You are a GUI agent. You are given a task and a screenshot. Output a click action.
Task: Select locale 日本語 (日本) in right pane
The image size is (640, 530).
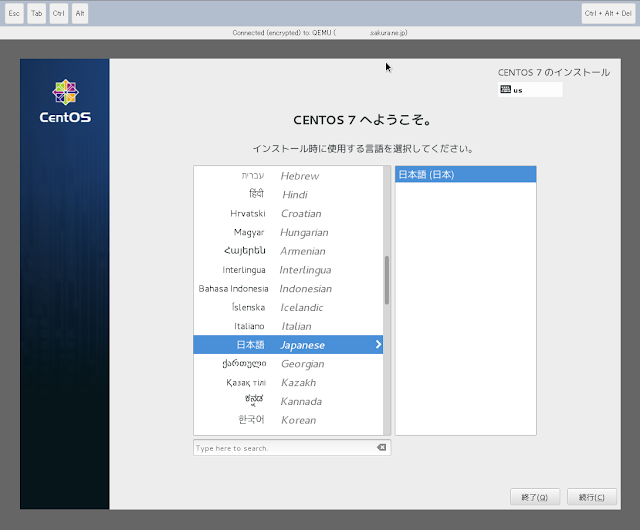[x=466, y=174]
